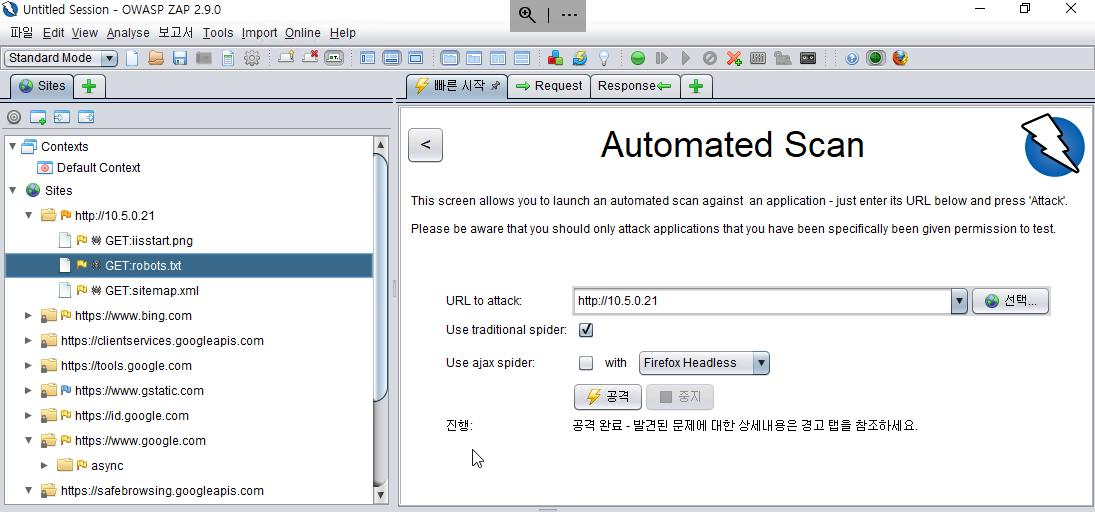Open the Firefox Headless browser dropdown
The width and height of the screenshot is (1095, 512).
coord(704,363)
